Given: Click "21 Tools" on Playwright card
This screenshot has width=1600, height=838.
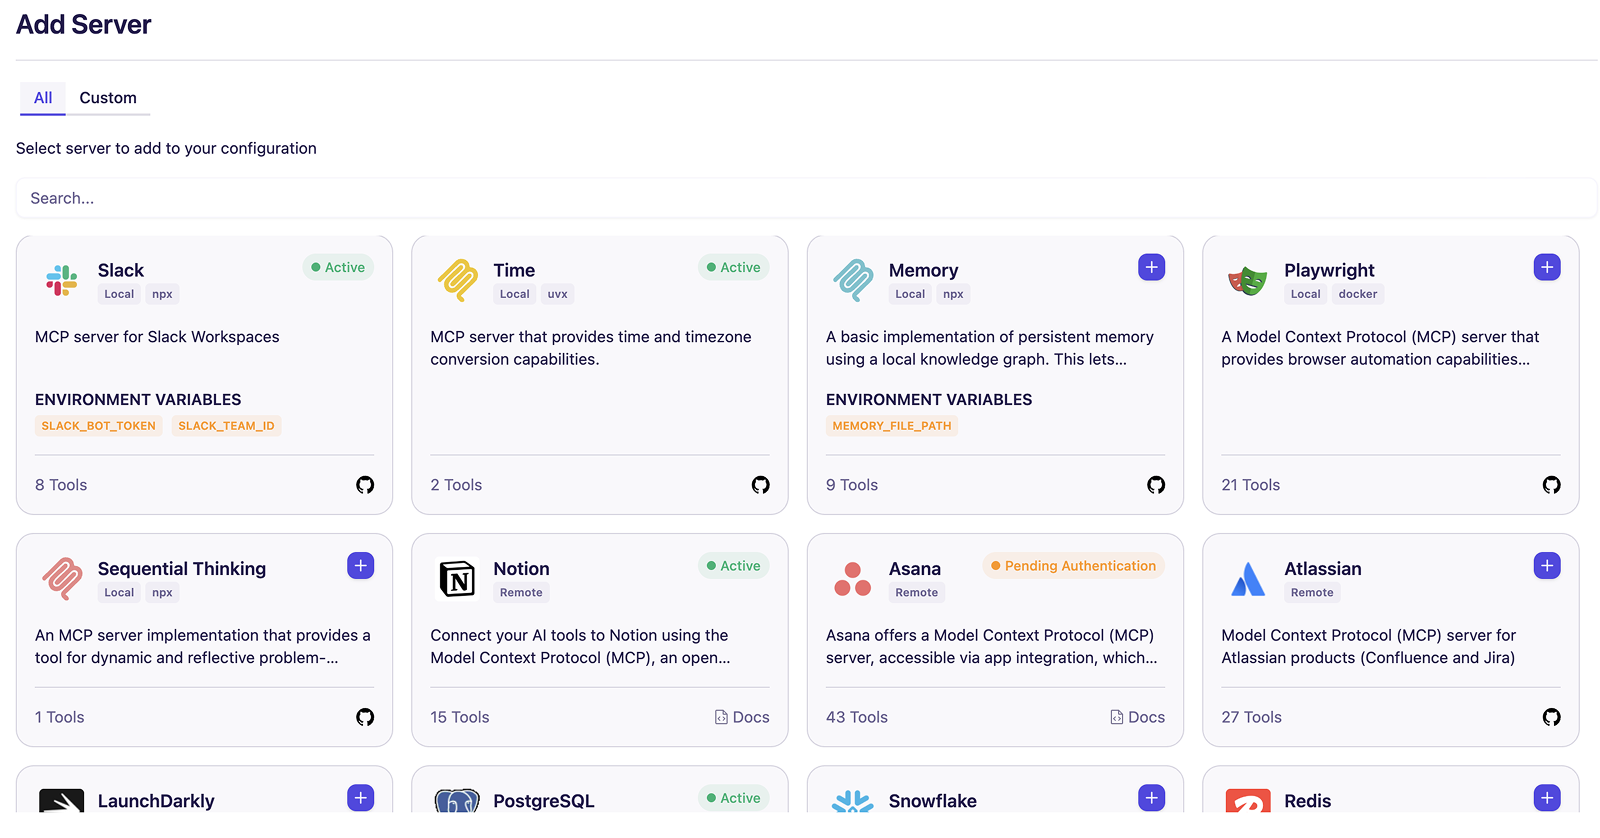Looking at the screenshot, I should (1250, 485).
